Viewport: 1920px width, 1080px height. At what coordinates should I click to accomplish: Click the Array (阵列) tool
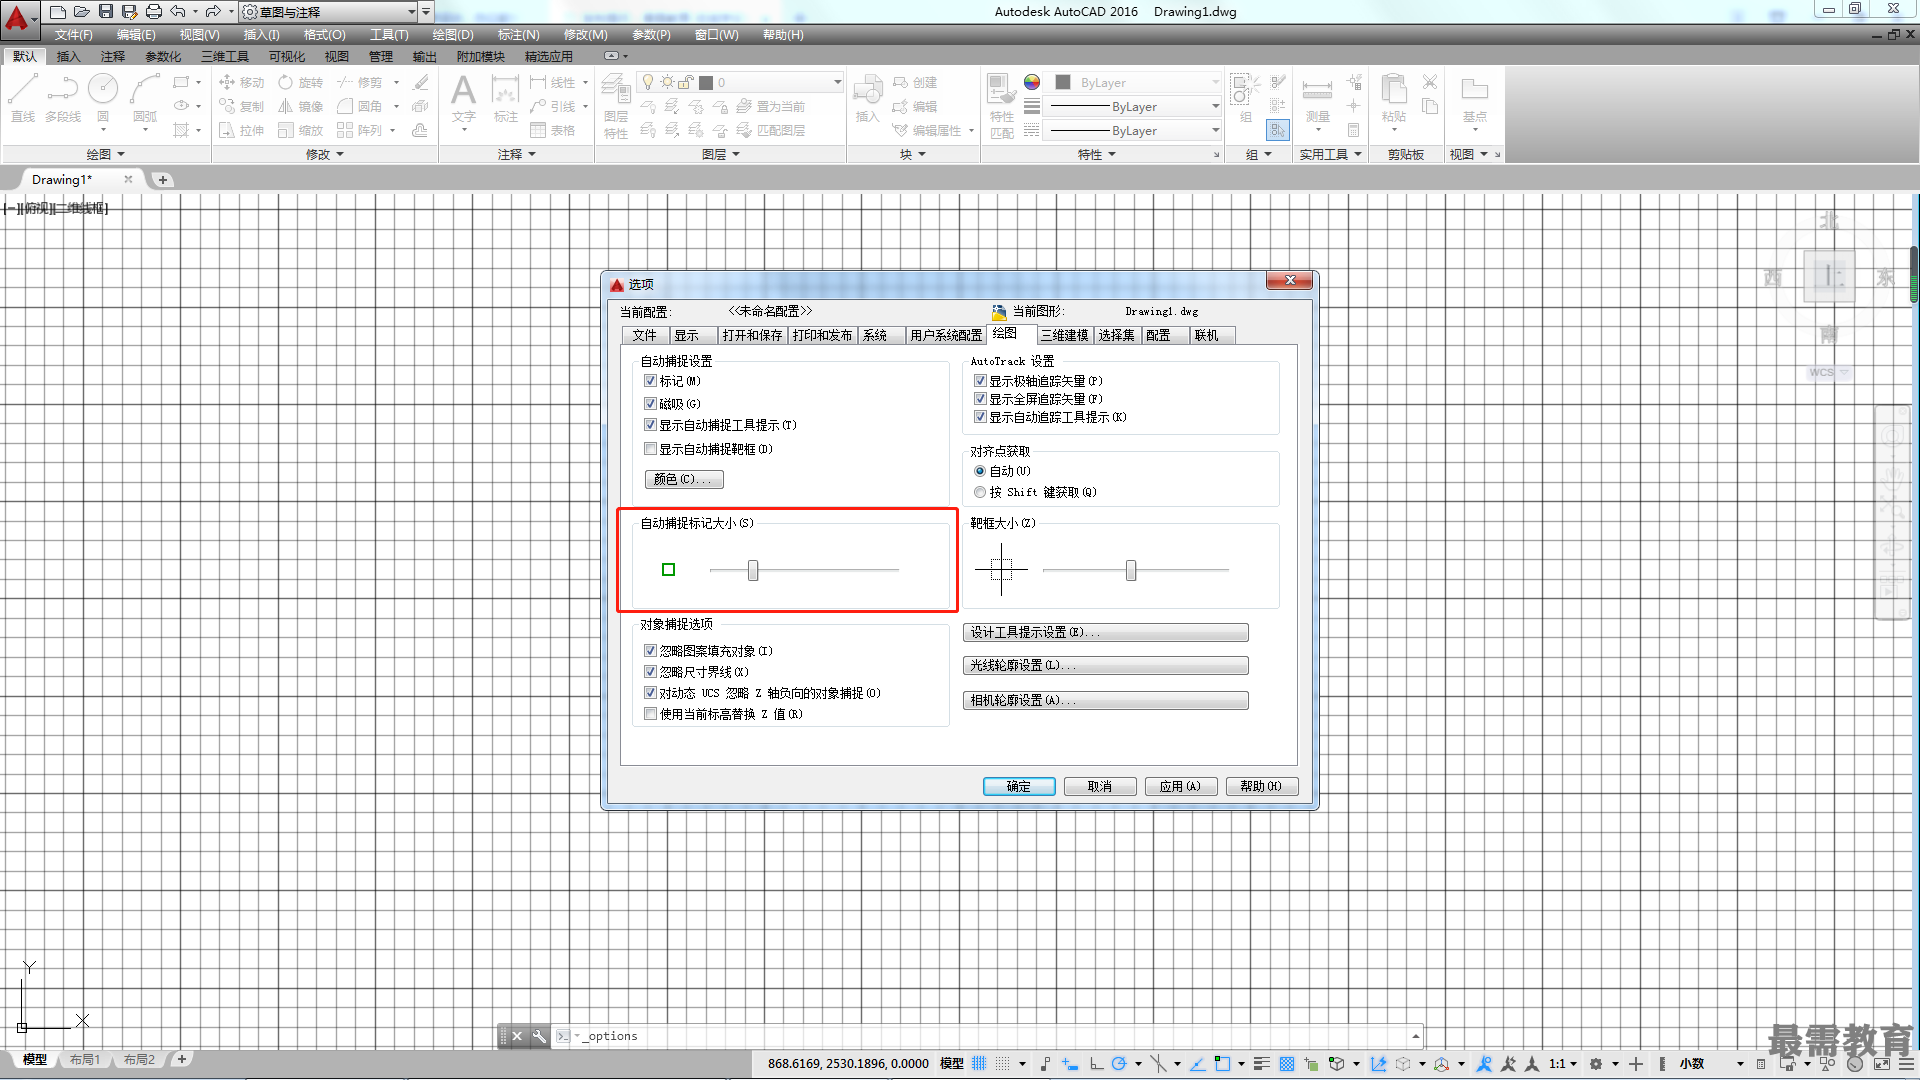[360, 130]
